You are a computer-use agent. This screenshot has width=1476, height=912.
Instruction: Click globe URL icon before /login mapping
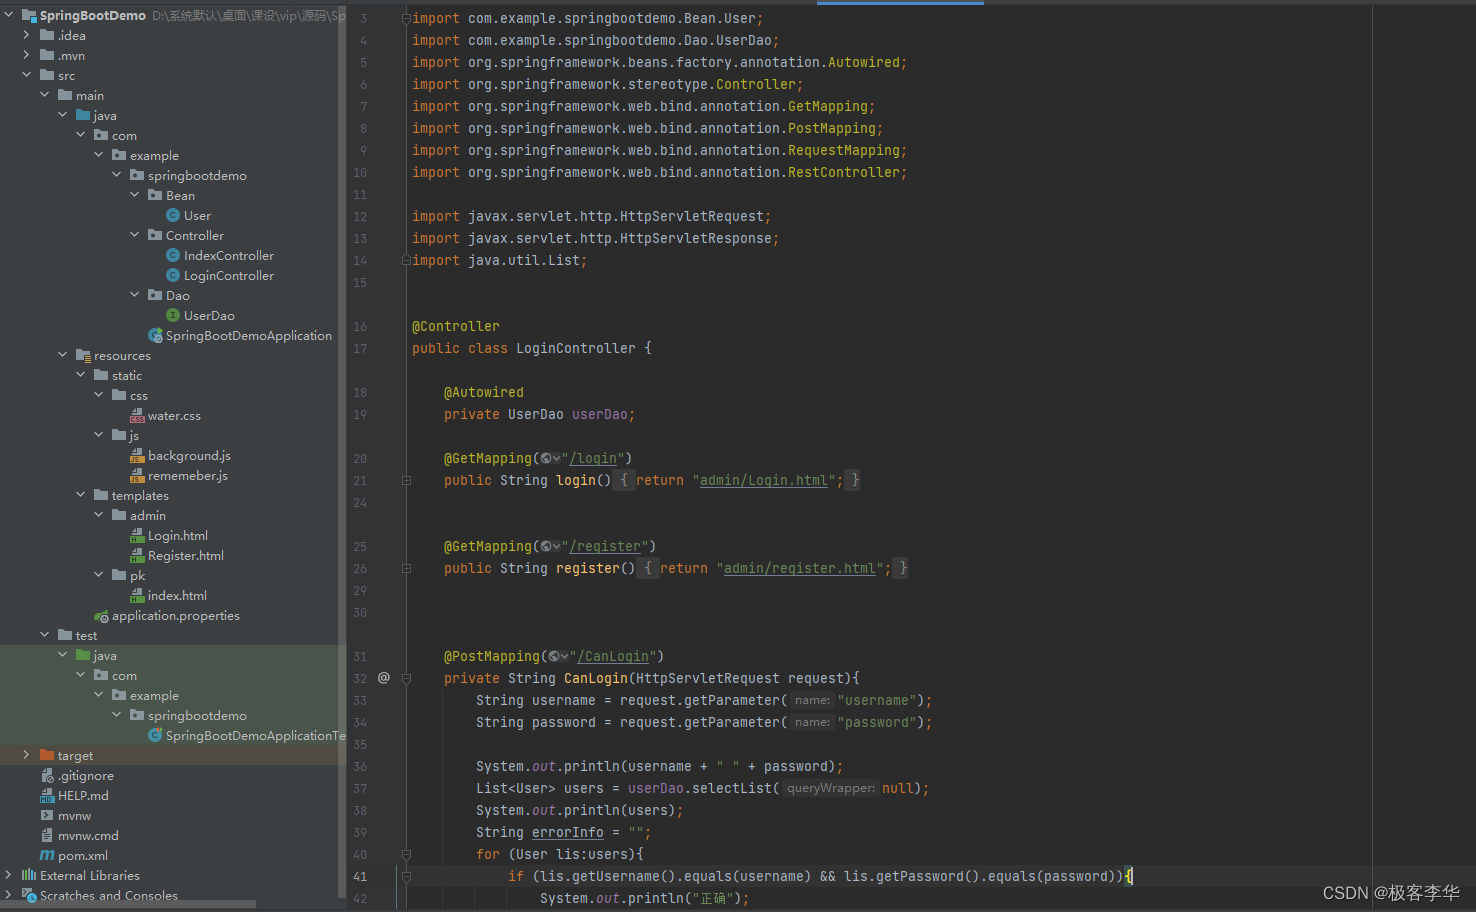coord(548,458)
